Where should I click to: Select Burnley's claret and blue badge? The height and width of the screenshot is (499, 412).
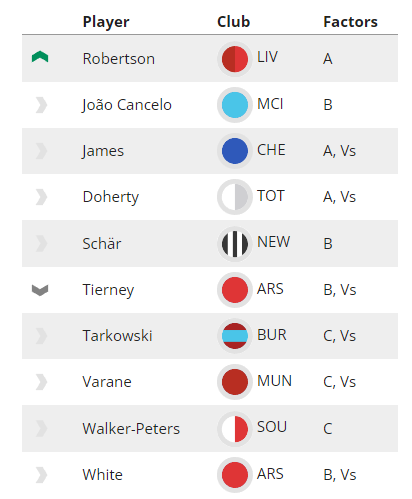pyautogui.click(x=235, y=336)
